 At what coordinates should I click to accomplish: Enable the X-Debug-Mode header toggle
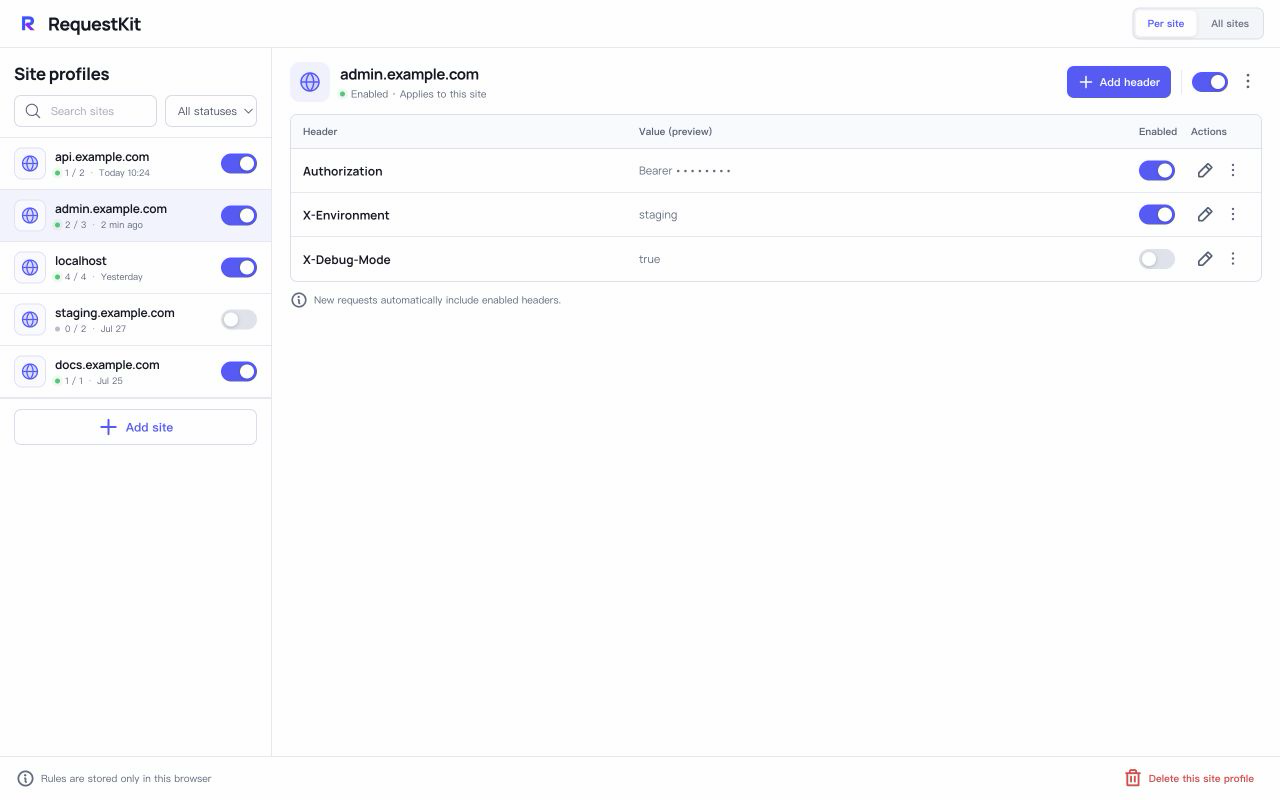[x=1157, y=259]
